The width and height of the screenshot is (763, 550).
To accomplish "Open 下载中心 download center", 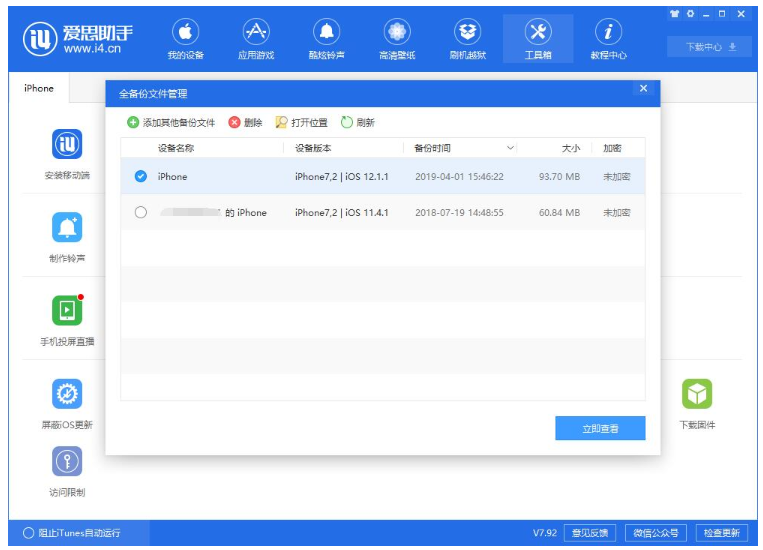I will coord(709,47).
